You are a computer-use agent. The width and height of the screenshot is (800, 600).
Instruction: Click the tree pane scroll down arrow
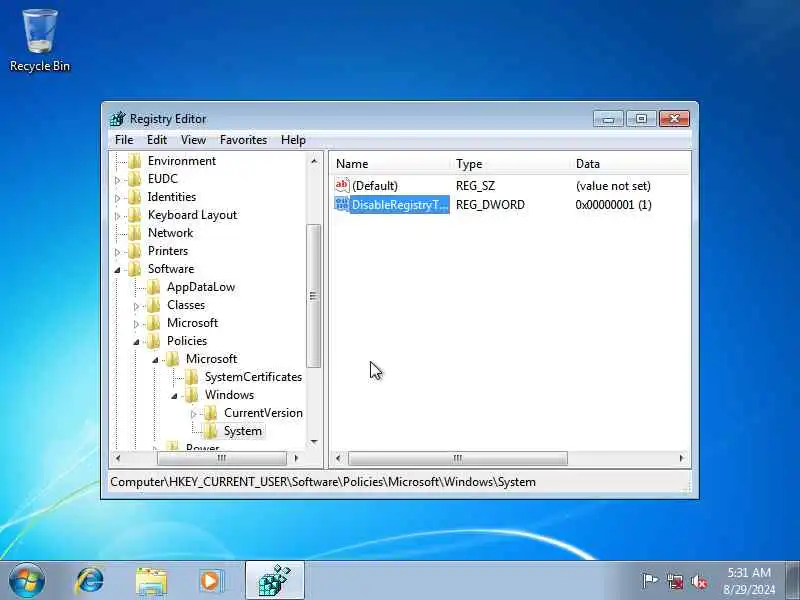pos(314,442)
